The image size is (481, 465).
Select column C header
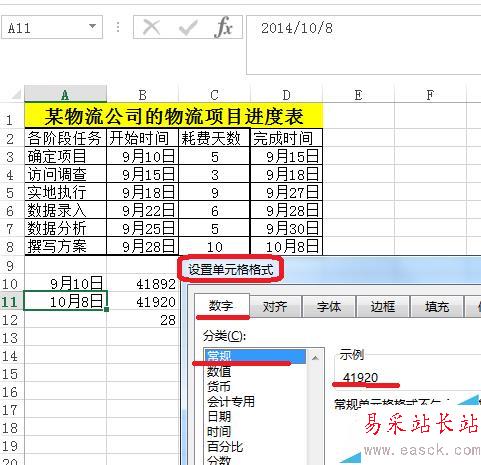coord(214,95)
